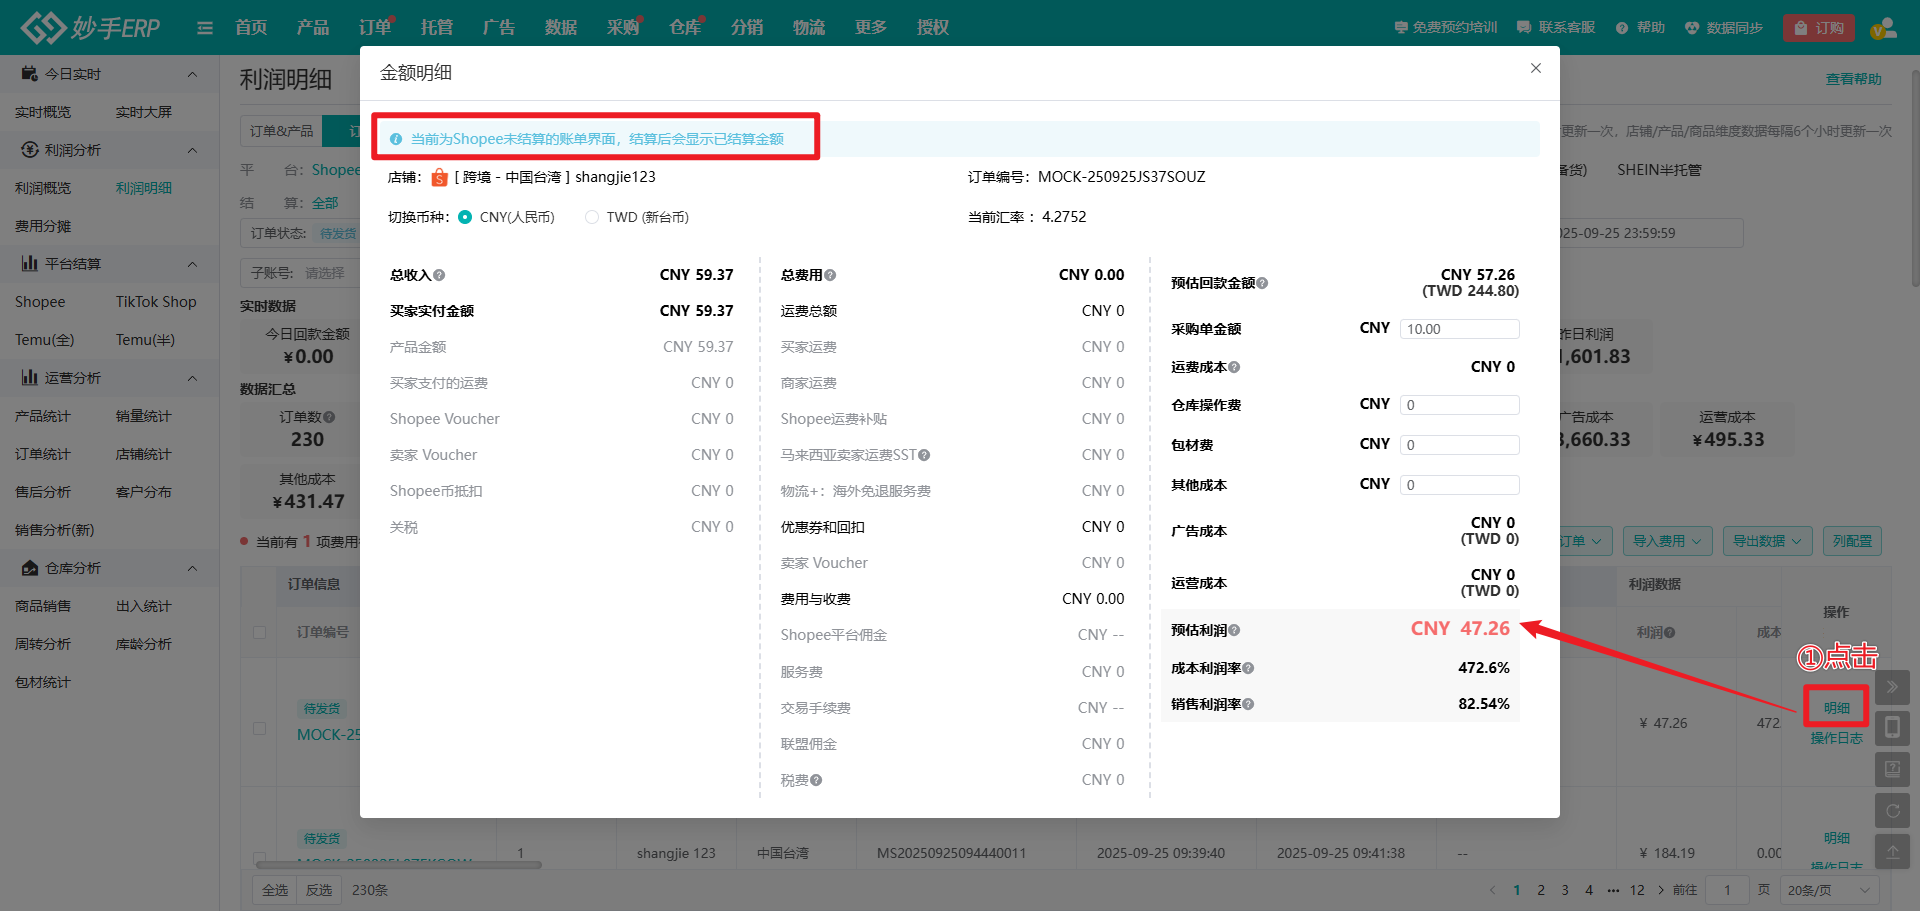Select the CNY(人民币) currency radio button
The image size is (1920, 911).
click(465, 217)
